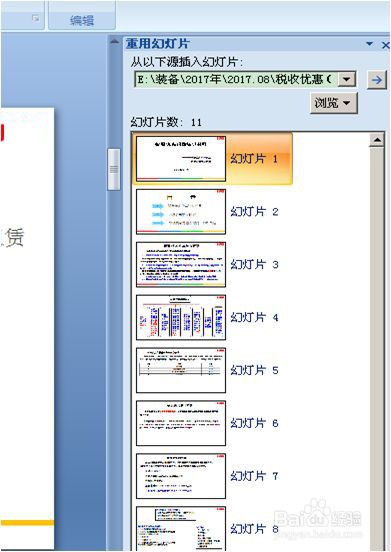Click the 幻灯片 5 label text
391x552 pixels.
tap(254, 370)
